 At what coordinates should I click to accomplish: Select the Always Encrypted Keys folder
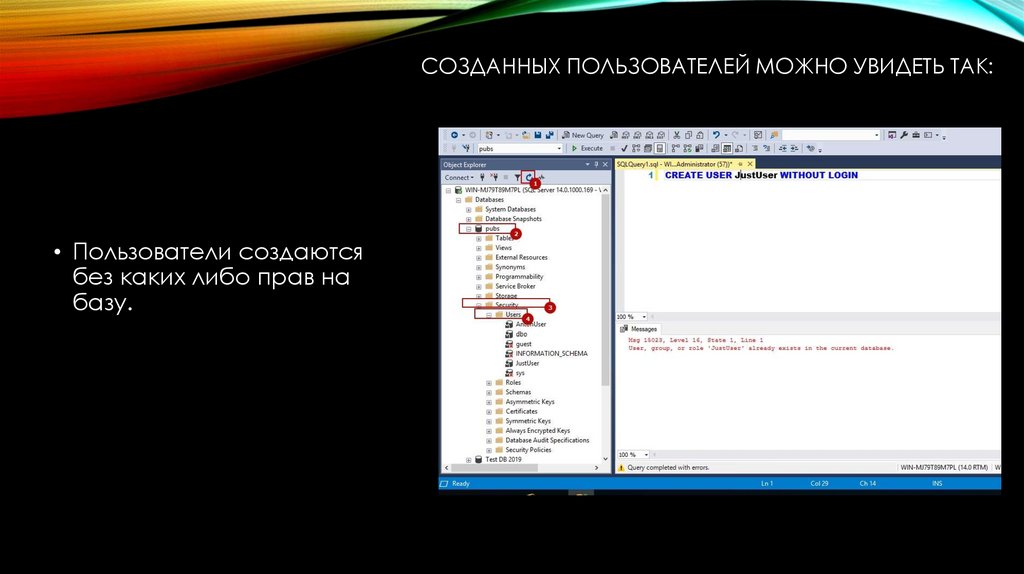(x=537, y=431)
